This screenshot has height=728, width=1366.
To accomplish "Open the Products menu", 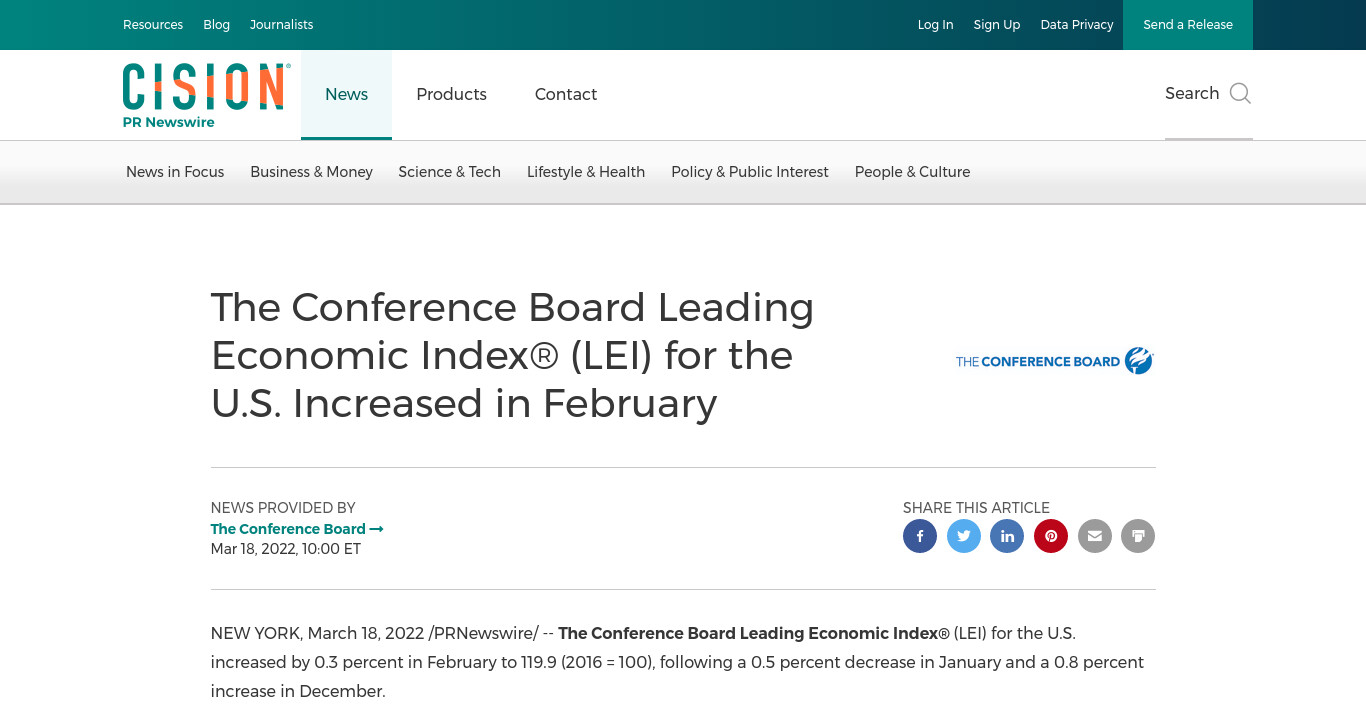I will click(452, 95).
